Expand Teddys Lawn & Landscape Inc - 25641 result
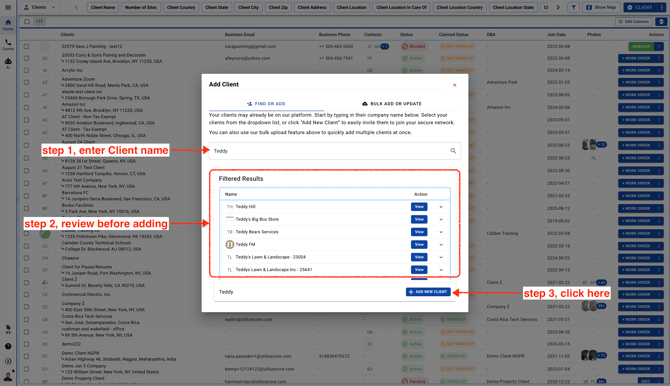Viewport: 670px width, 386px height. [441, 270]
